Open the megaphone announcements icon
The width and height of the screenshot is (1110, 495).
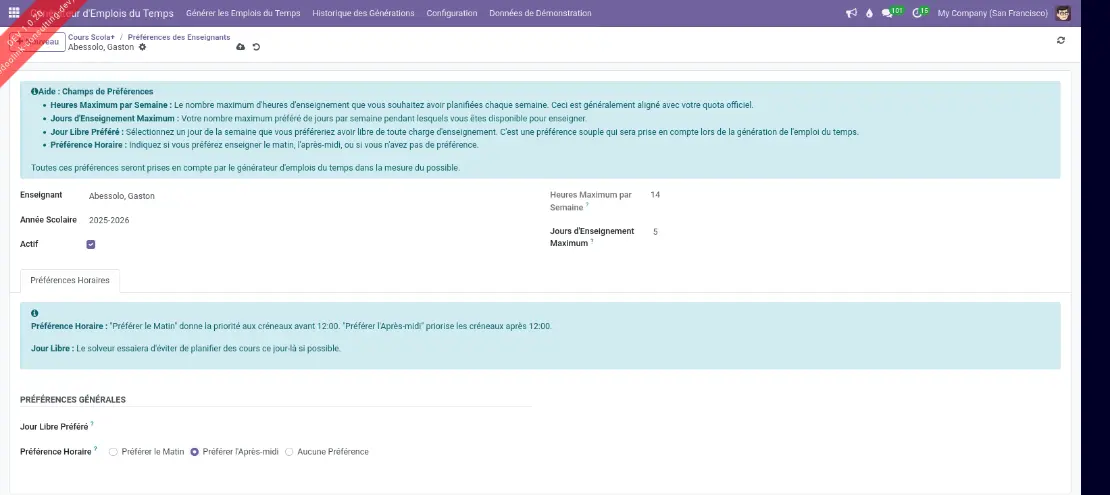[851, 13]
